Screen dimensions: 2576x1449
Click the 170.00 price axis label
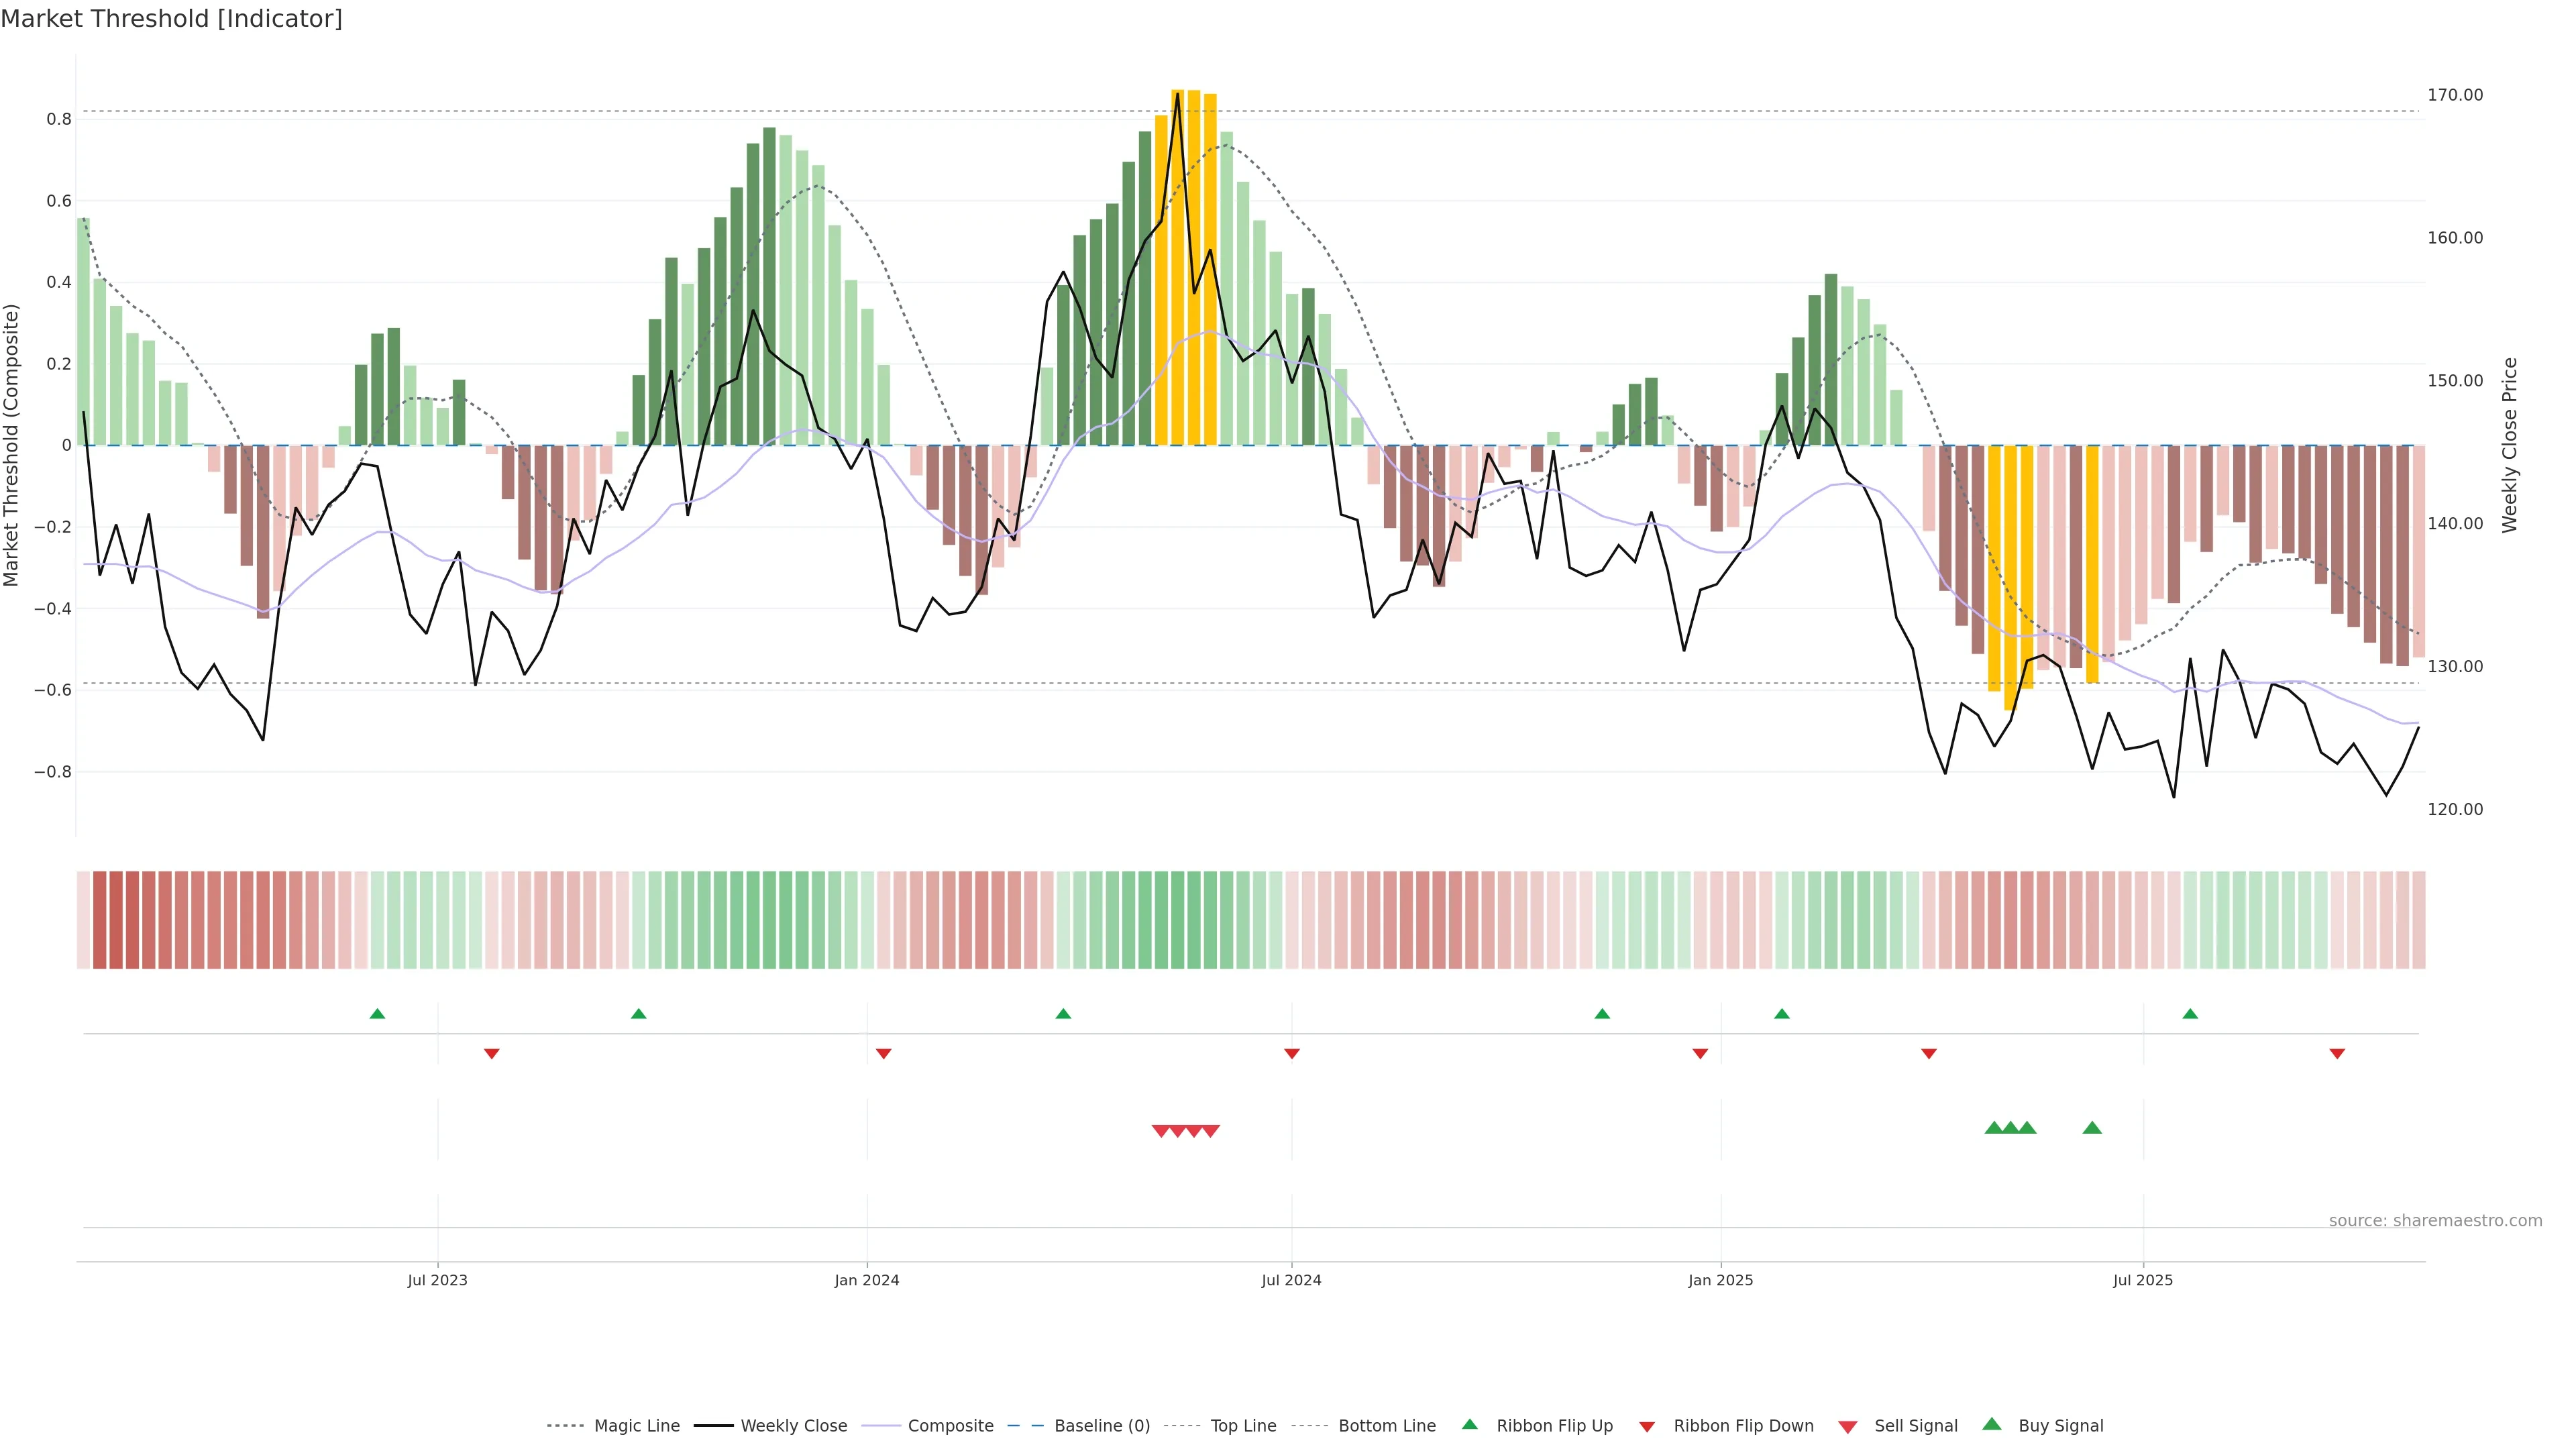pyautogui.click(x=2455, y=95)
